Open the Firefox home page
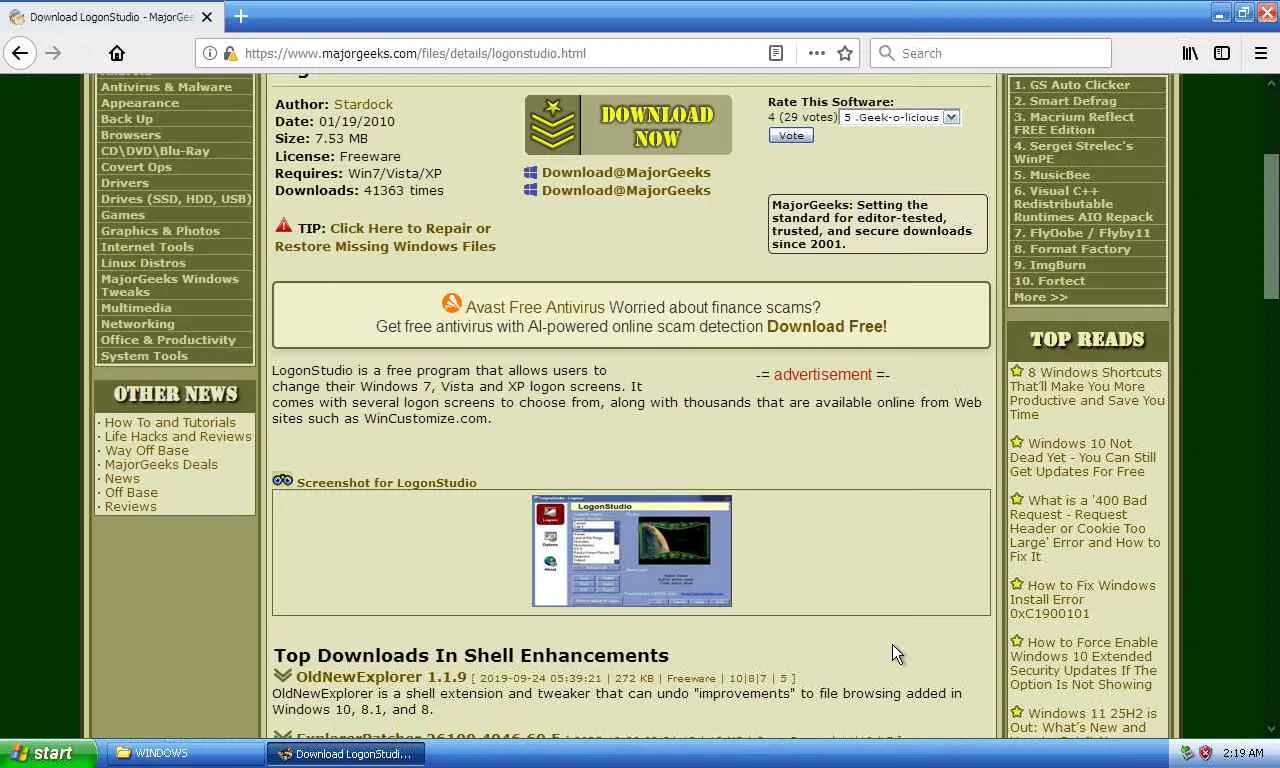Screen dimensions: 1280x768 point(117,53)
